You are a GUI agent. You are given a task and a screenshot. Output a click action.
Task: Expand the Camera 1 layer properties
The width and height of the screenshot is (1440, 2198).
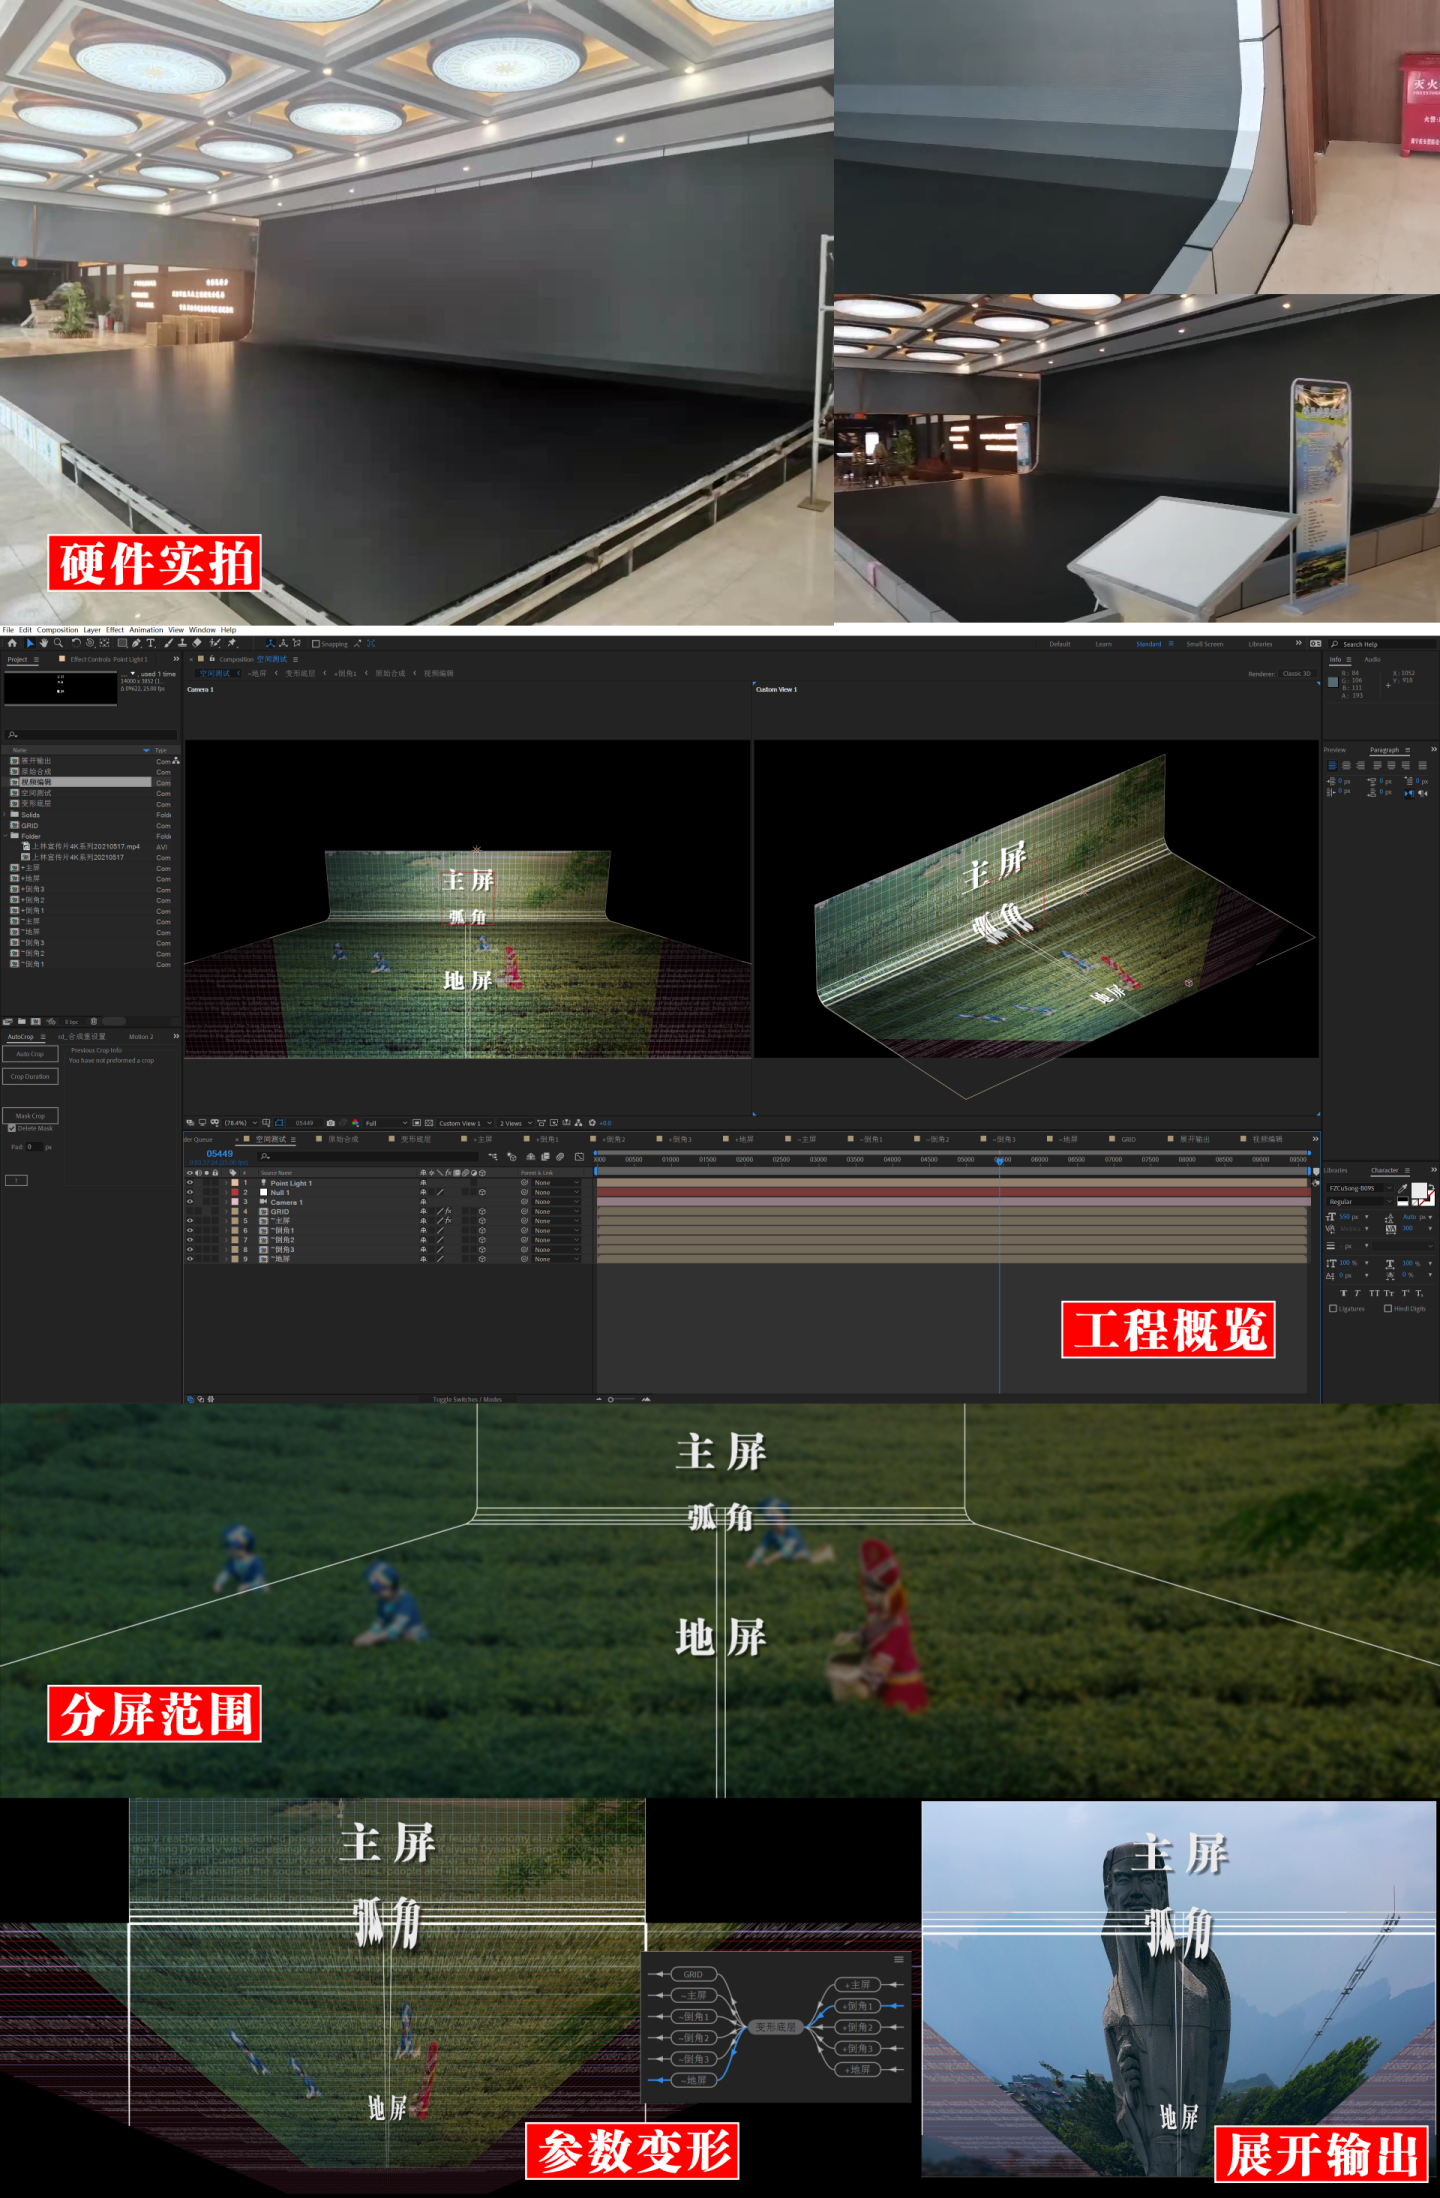(227, 1202)
